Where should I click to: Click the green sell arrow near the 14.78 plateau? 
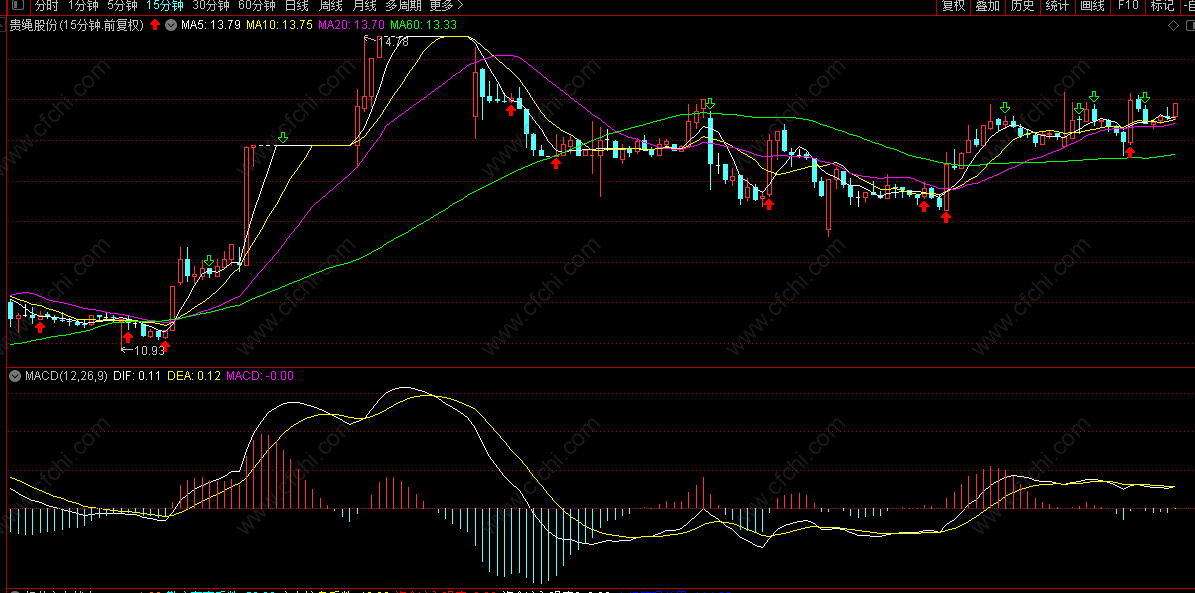(x=283, y=137)
